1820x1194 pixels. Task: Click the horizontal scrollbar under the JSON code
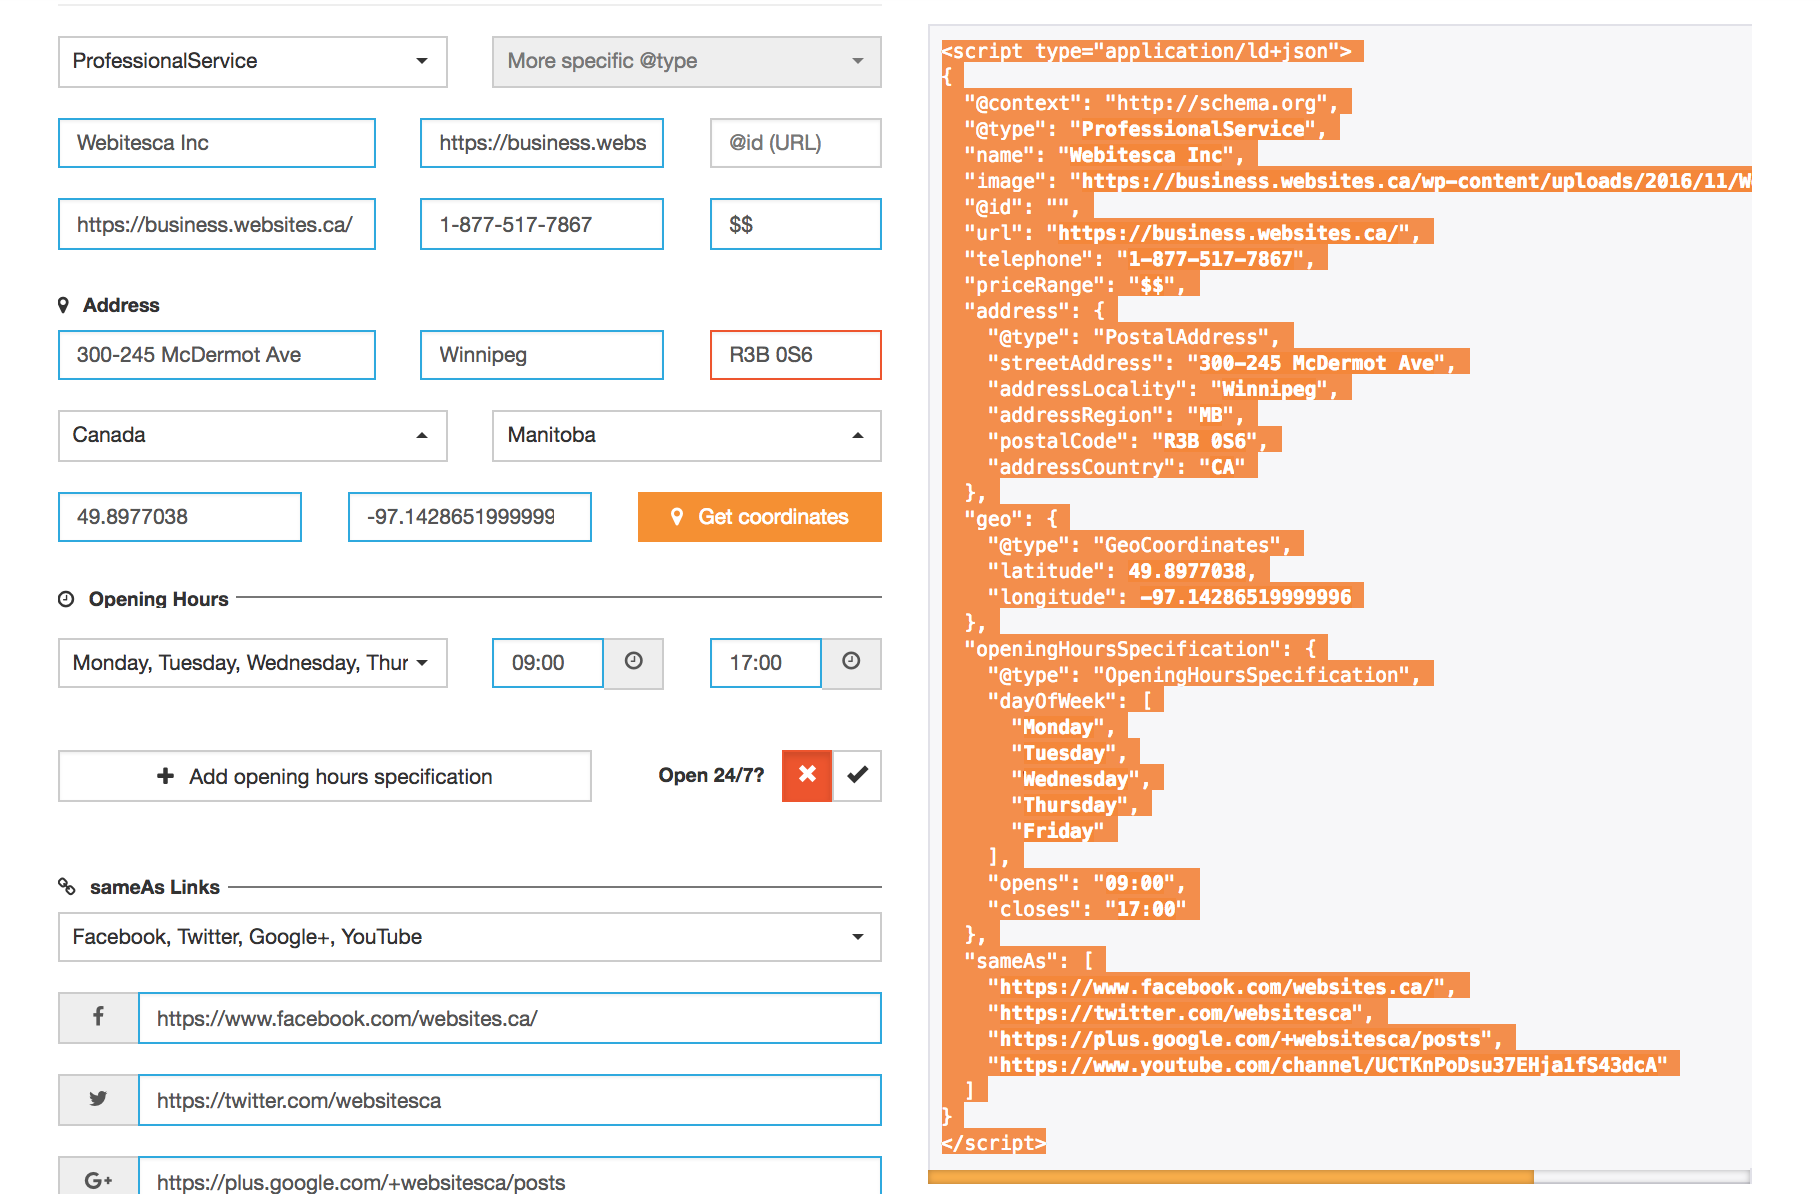pyautogui.click(x=1230, y=1177)
